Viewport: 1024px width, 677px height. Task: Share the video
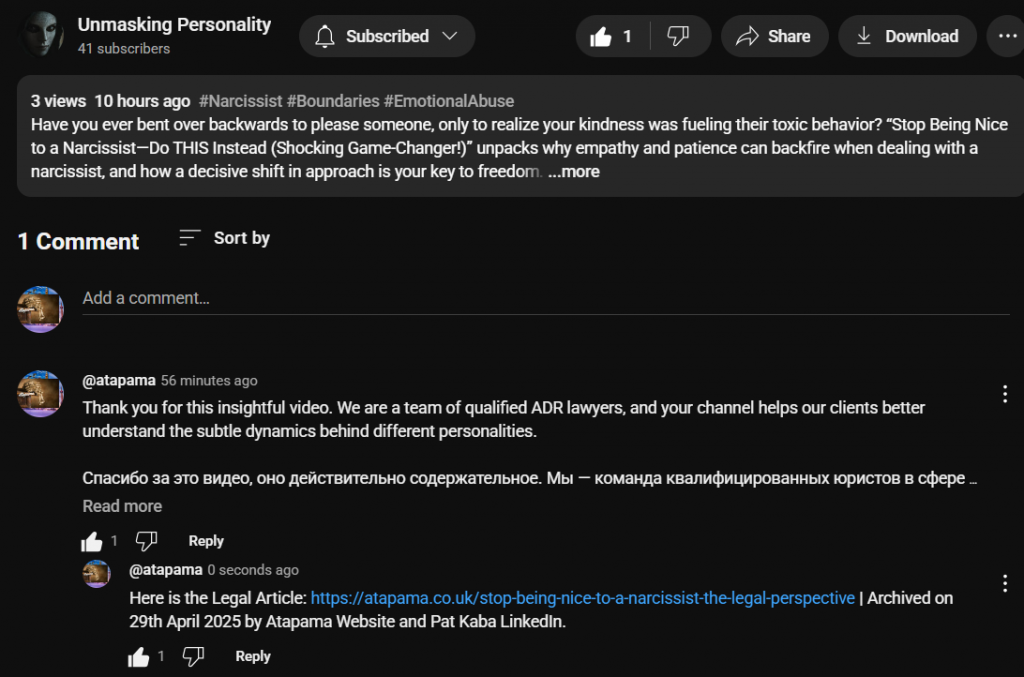[x=774, y=37]
